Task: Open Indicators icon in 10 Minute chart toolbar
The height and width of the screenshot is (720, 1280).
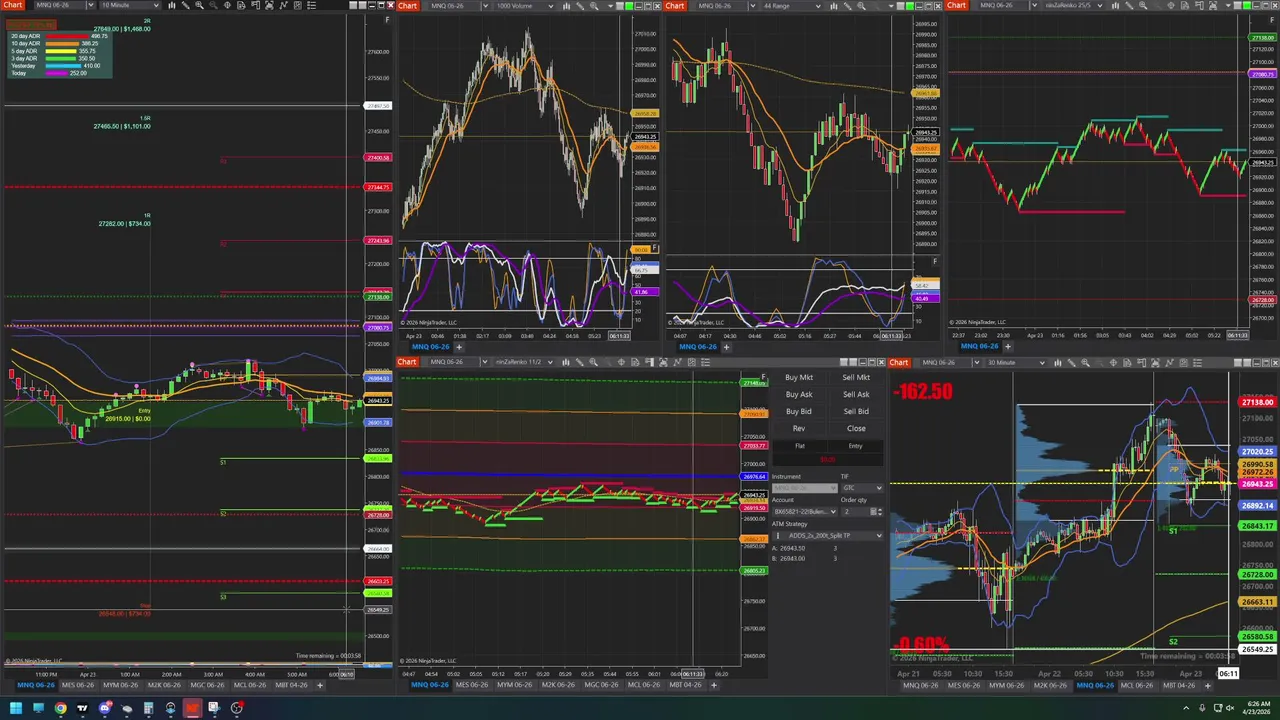Action: 283,6
